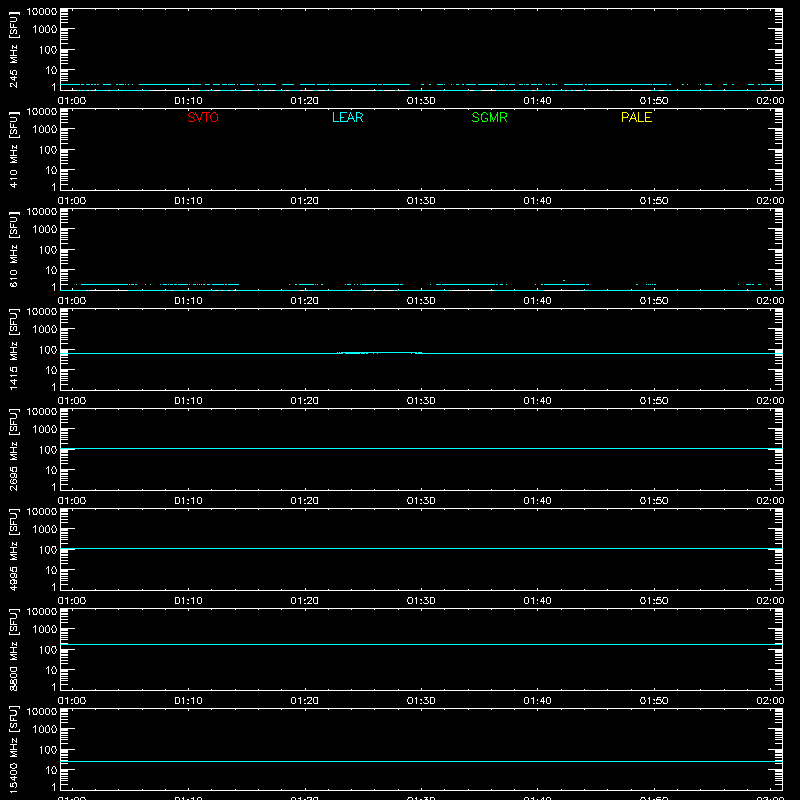Click the 100 tick label of 8800 MHz panel
Image resolution: width=800 pixels, height=800 pixels.
point(48,650)
